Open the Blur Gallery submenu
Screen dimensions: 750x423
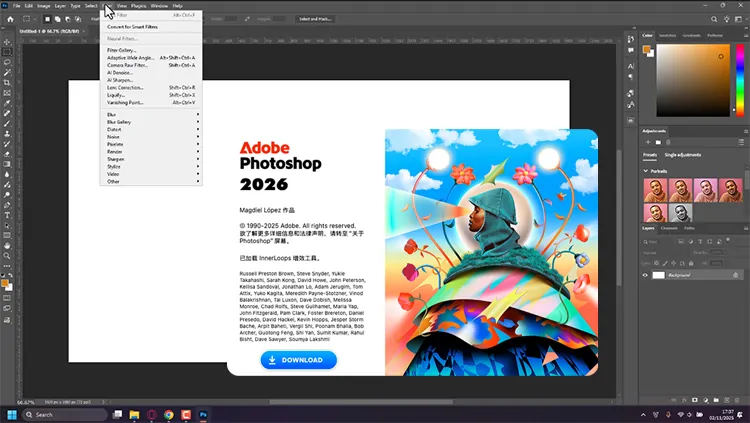[x=151, y=122]
